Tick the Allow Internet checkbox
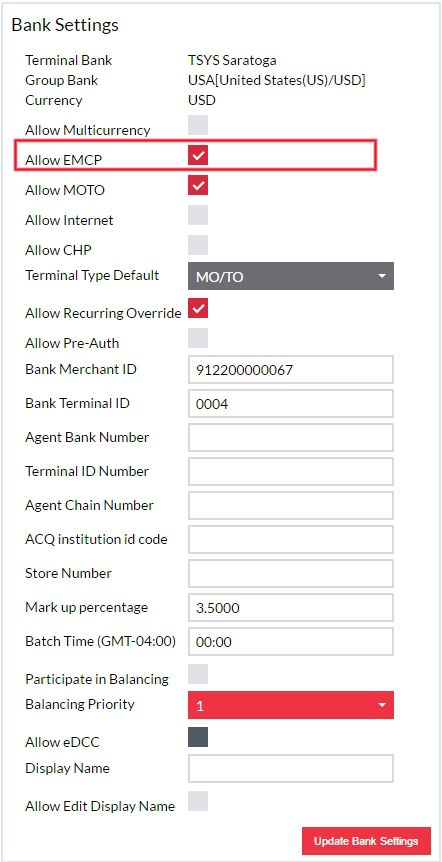442x862 pixels. point(198,215)
